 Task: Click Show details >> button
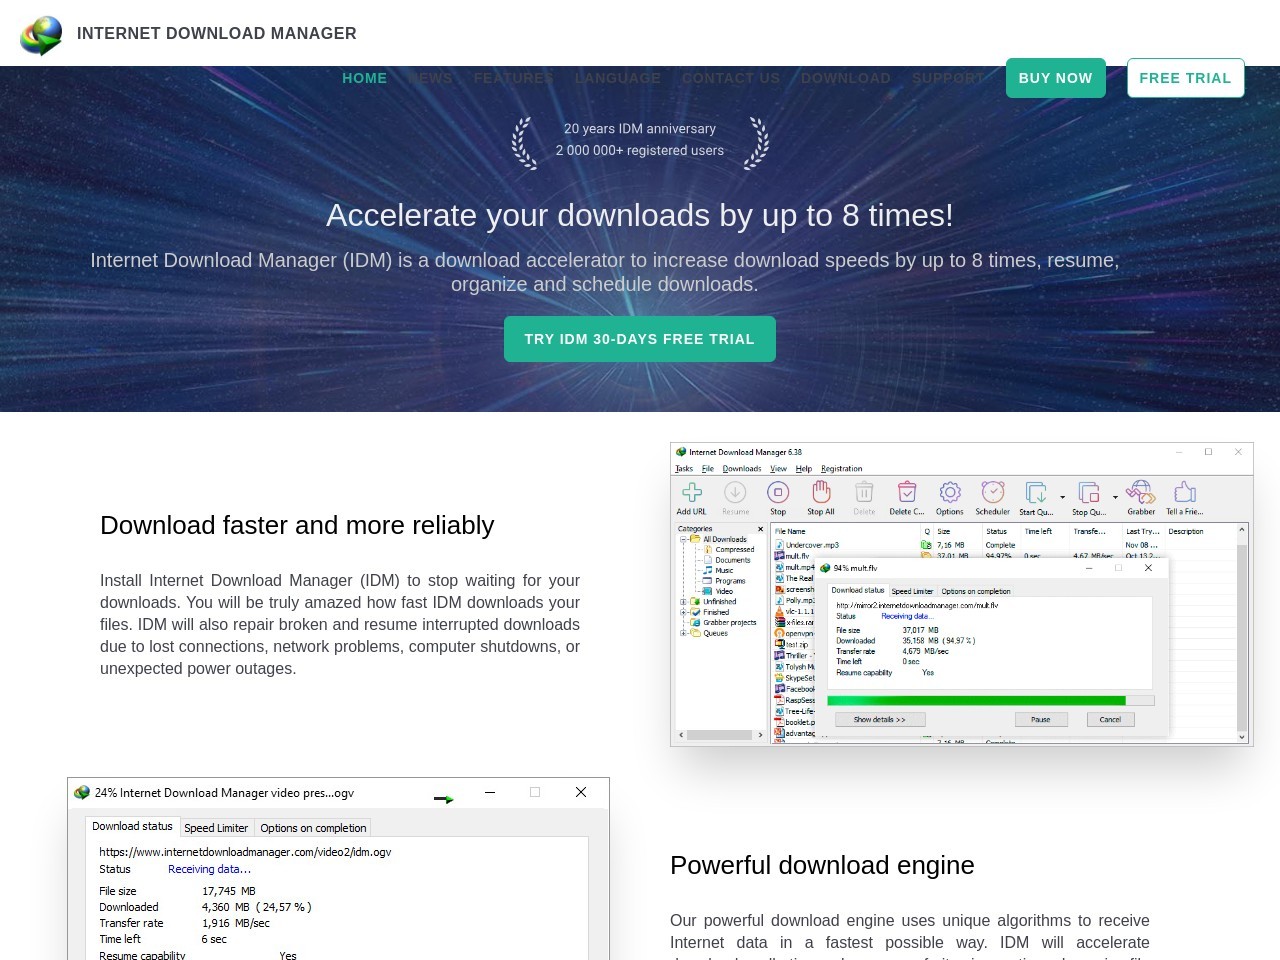(879, 719)
